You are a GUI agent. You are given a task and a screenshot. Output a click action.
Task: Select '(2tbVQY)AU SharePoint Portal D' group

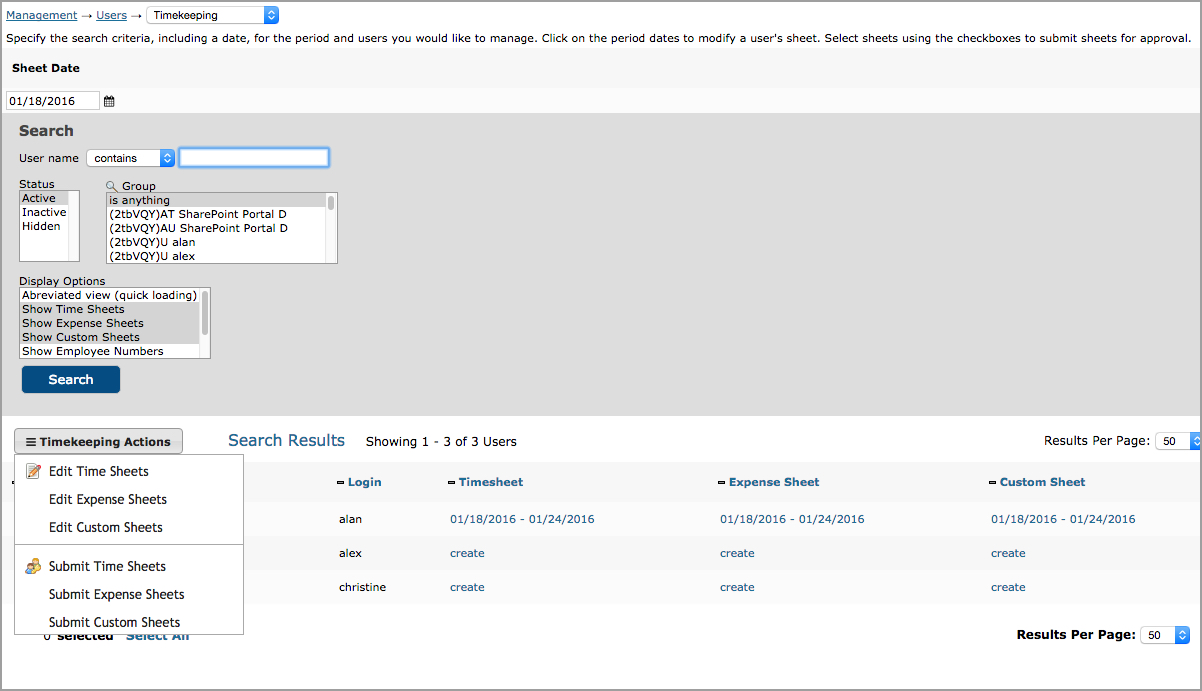216,228
